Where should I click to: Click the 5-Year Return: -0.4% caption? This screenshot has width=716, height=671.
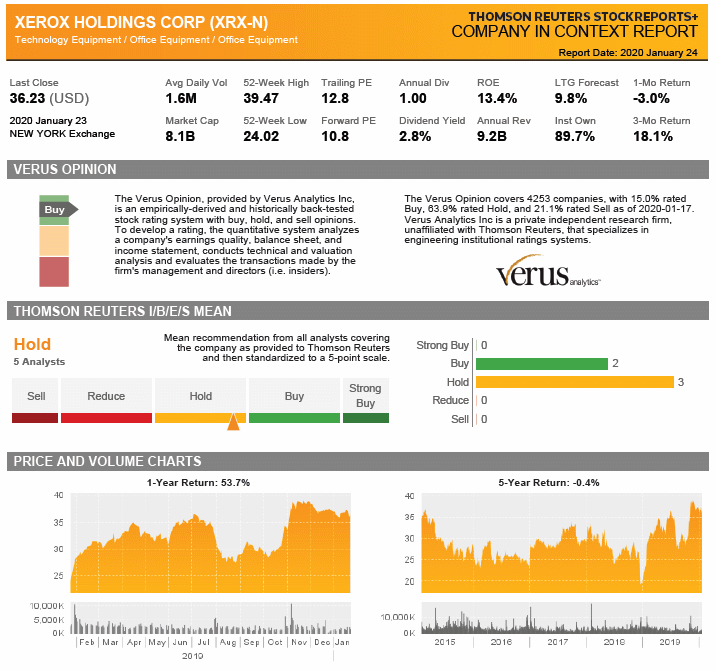549,483
